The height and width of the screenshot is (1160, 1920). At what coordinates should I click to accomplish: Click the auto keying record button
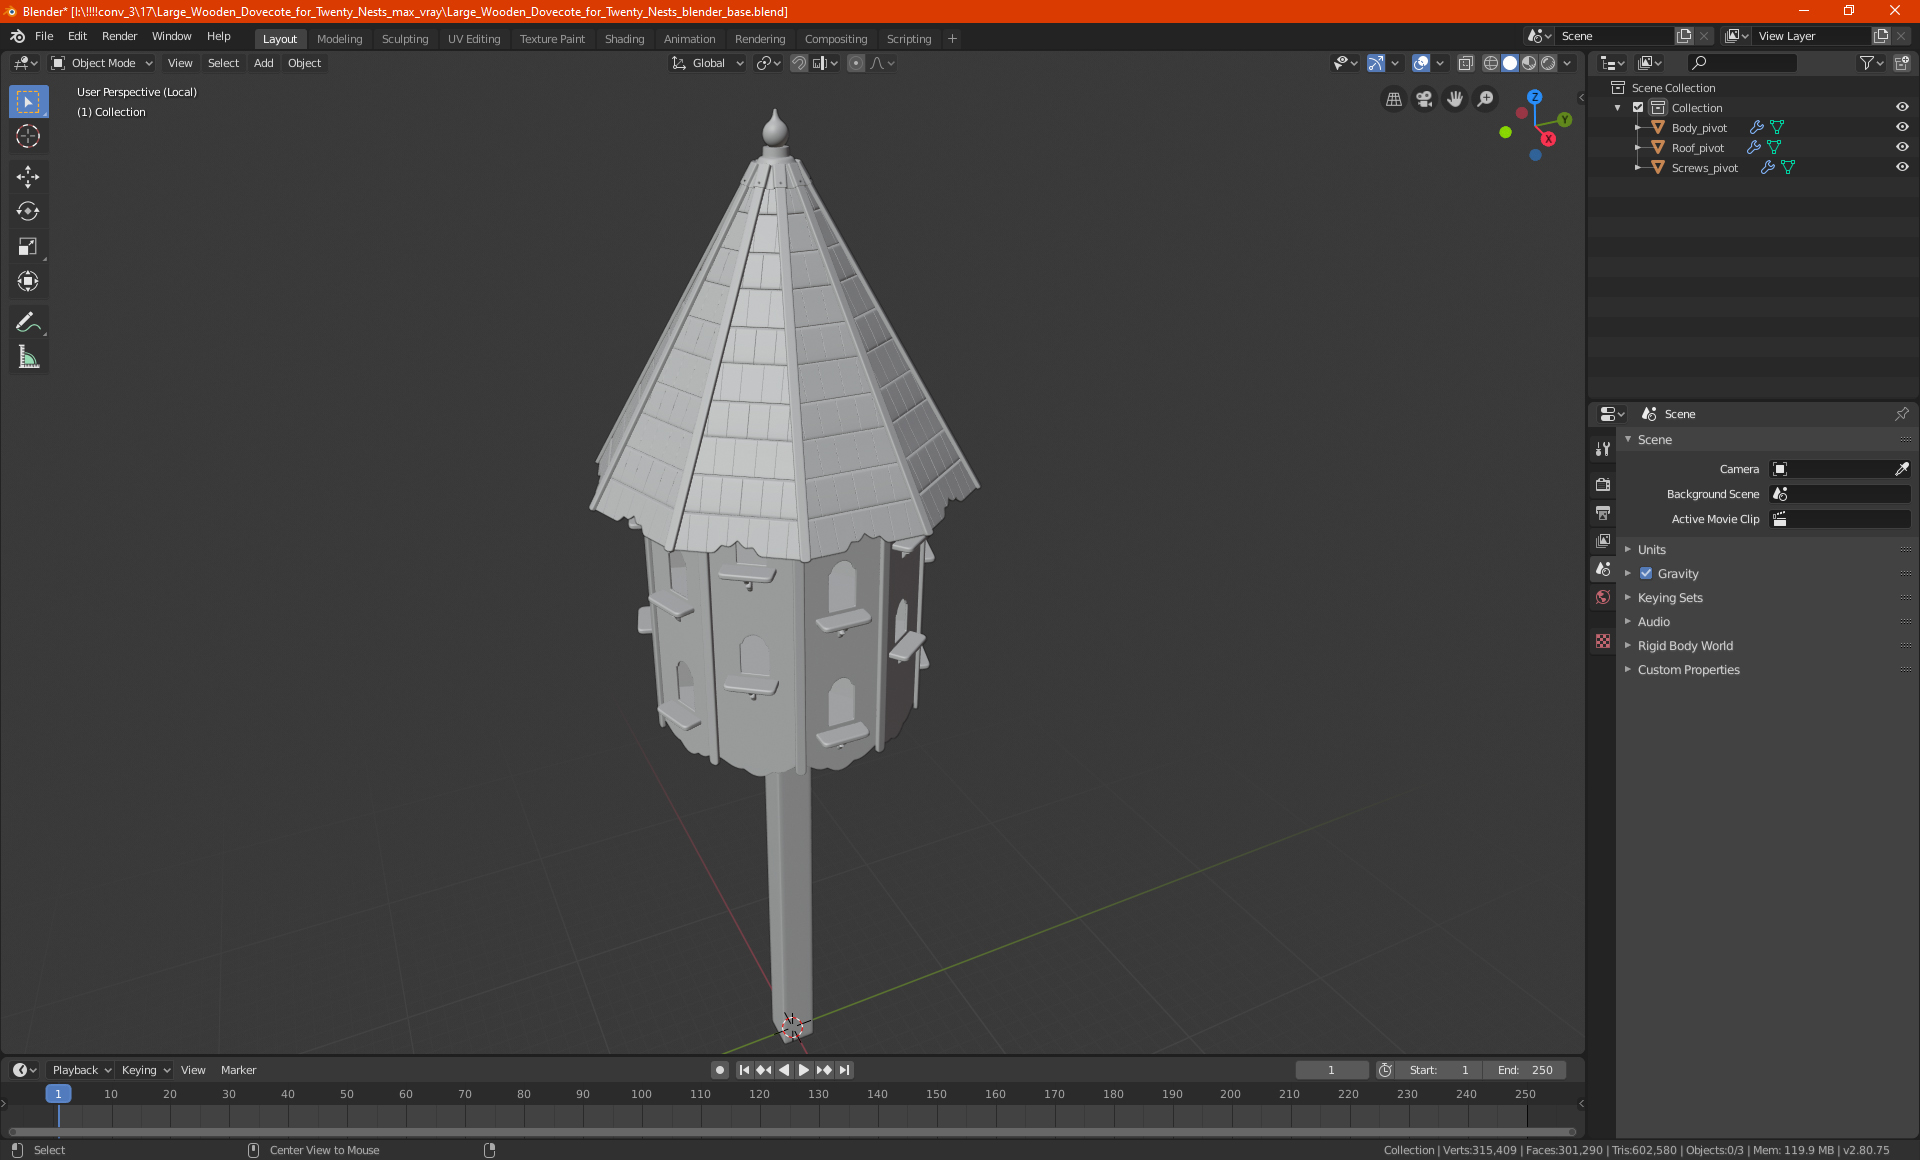719,1070
